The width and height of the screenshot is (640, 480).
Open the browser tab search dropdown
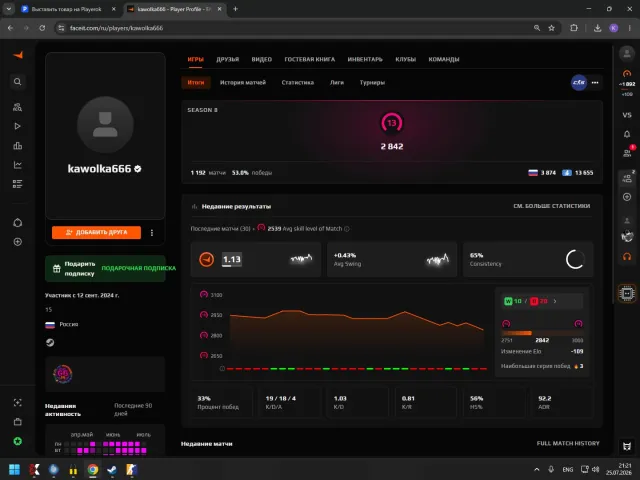click(8, 9)
